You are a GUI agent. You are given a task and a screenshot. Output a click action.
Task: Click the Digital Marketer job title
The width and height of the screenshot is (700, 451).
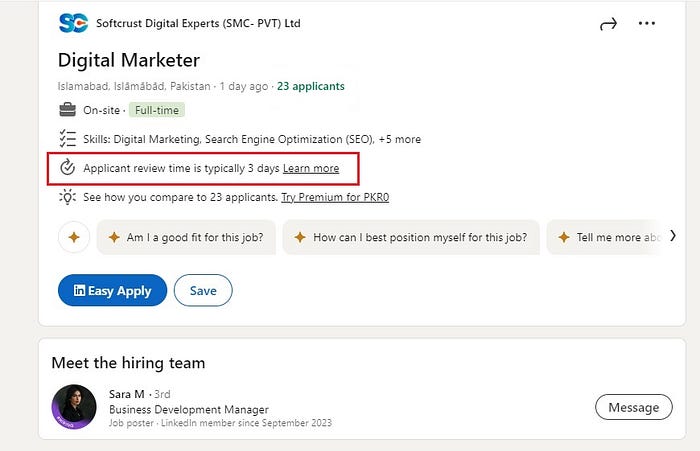(129, 60)
